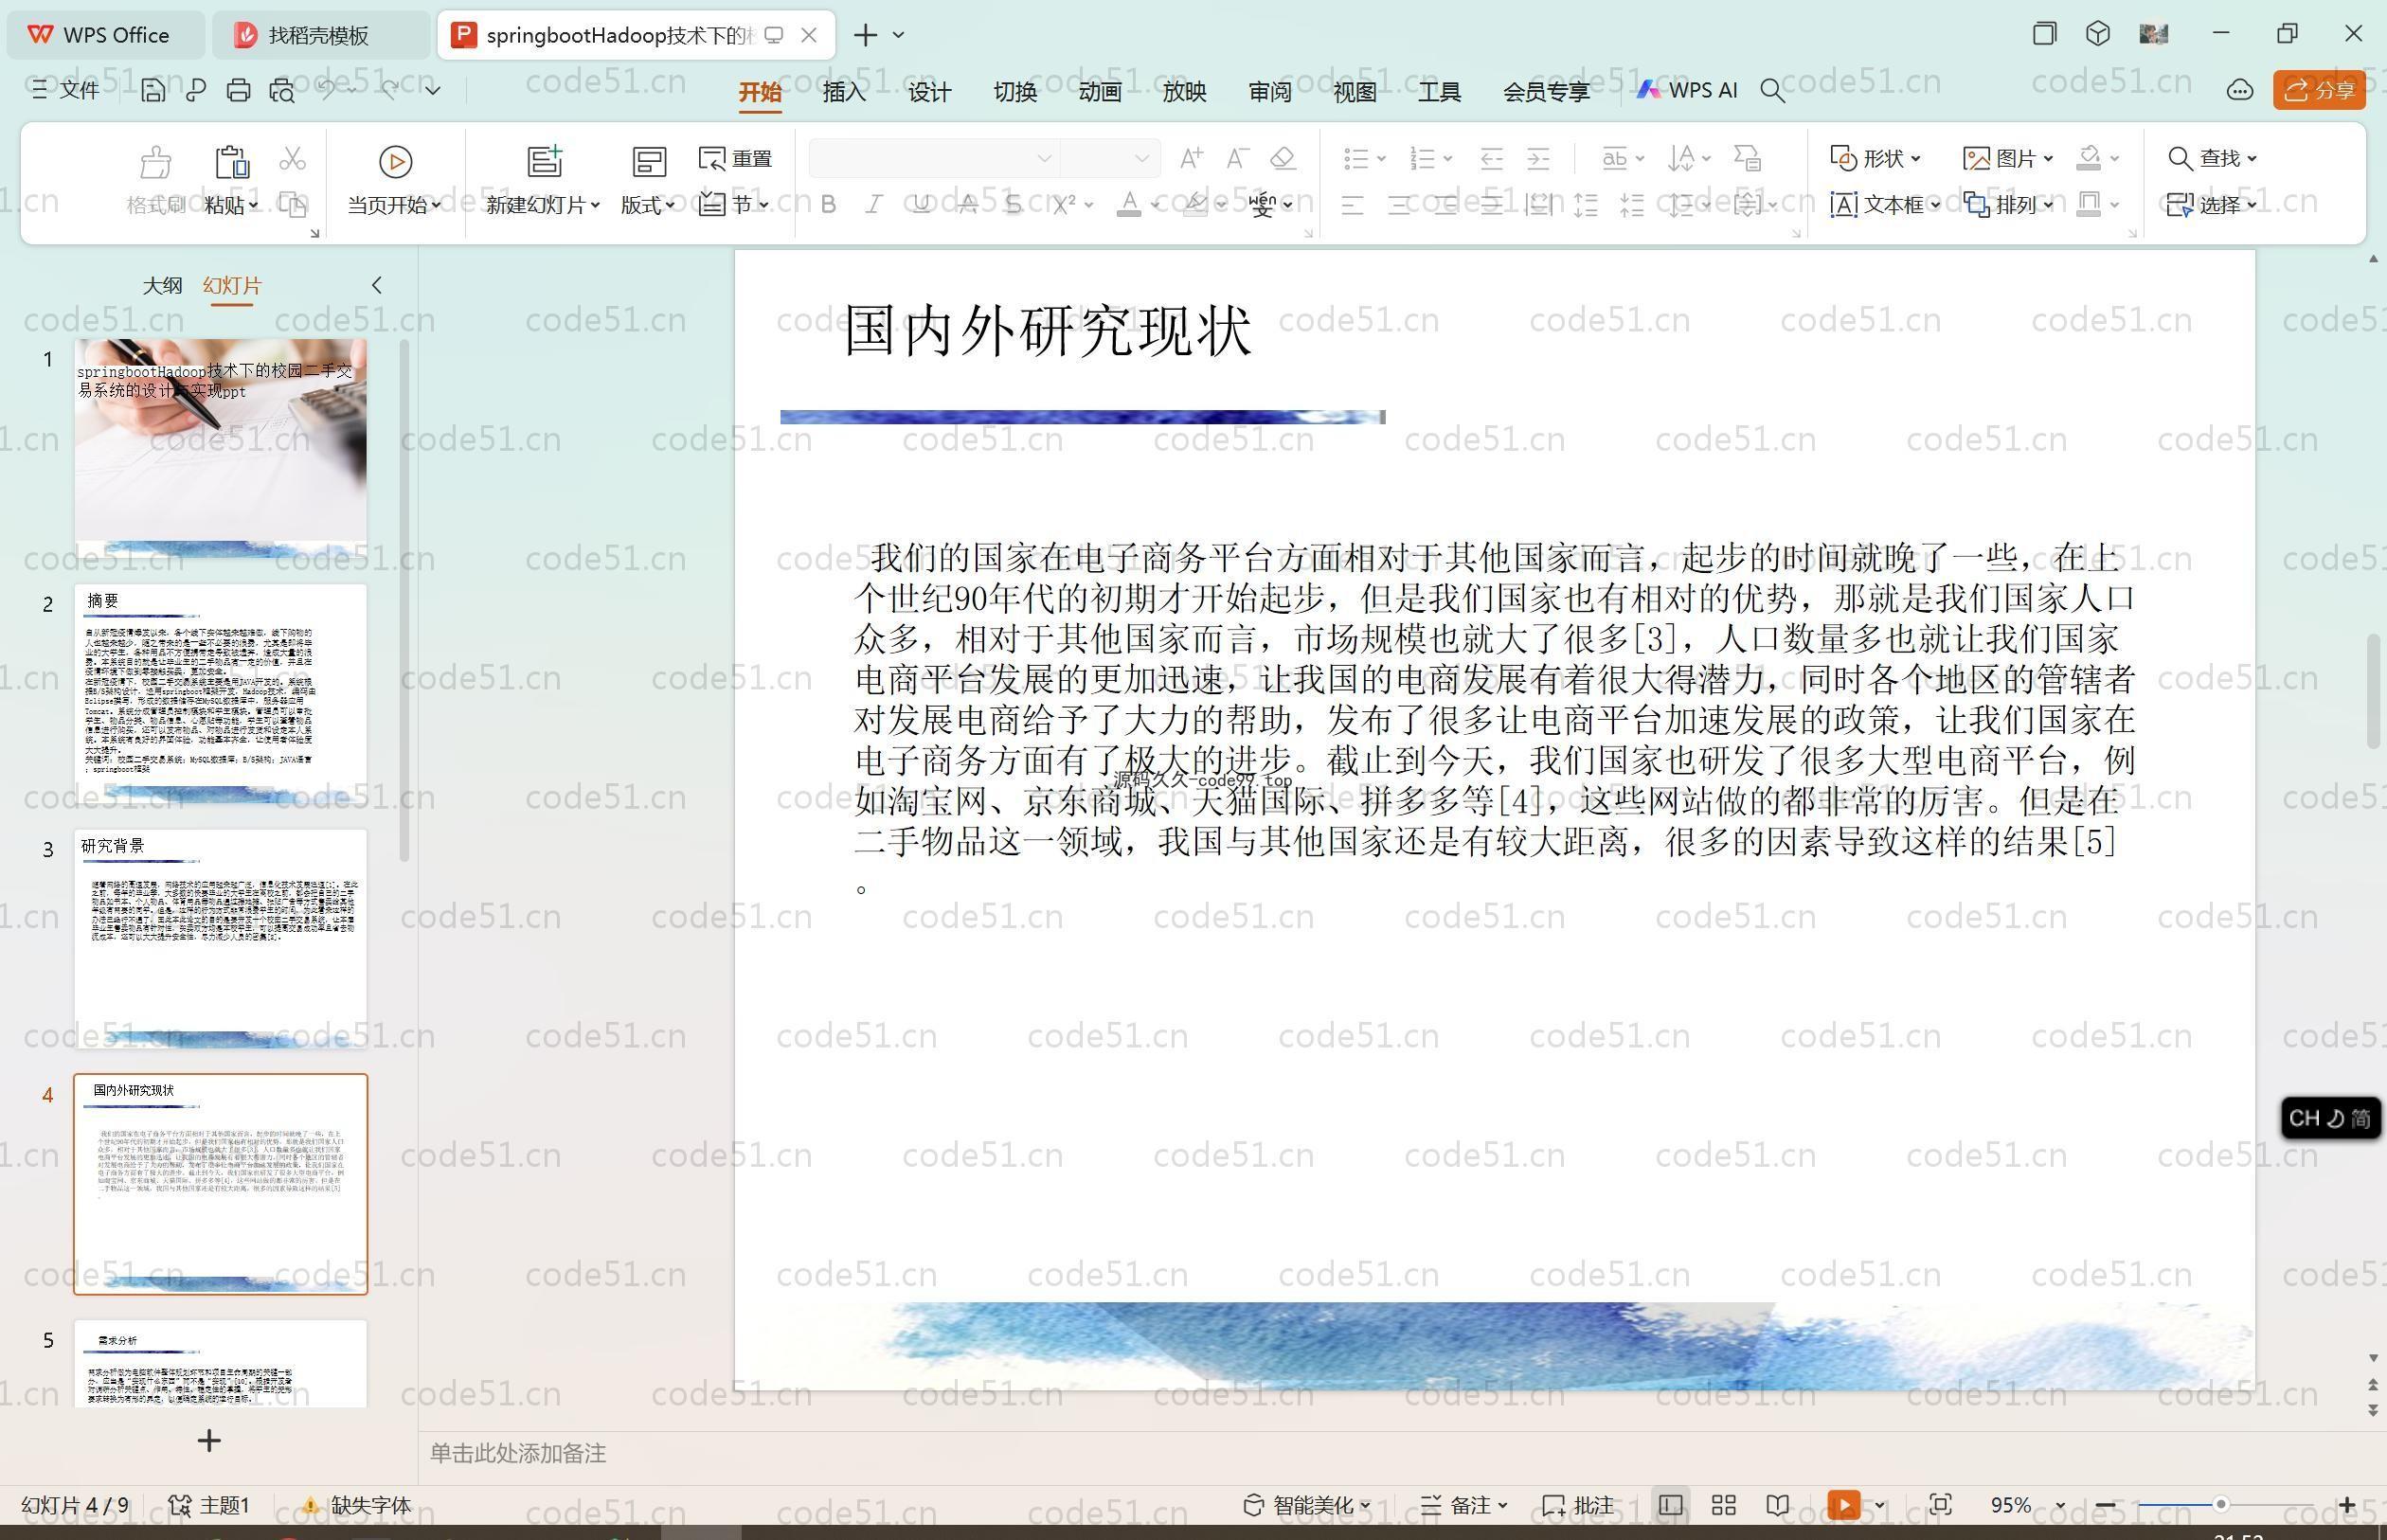Image resolution: width=2387 pixels, height=1540 pixels.
Task: Click Increase Font Size icon
Action: pyautogui.click(x=1191, y=158)
